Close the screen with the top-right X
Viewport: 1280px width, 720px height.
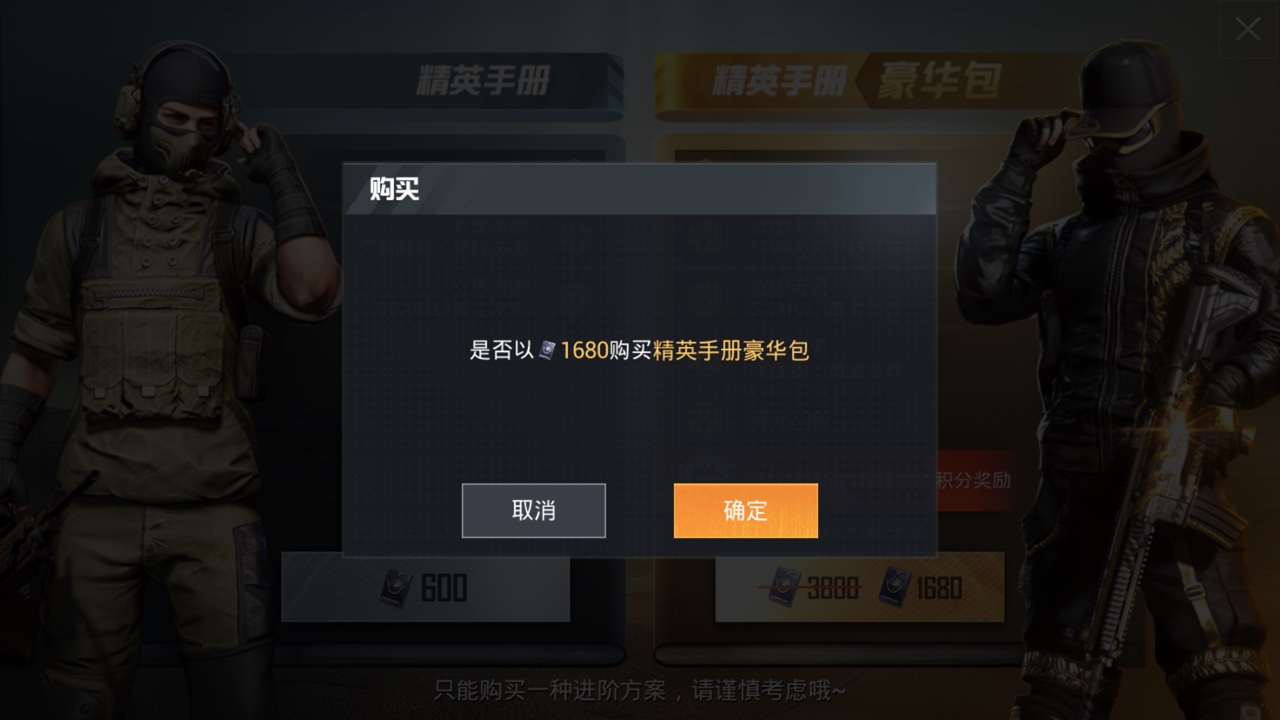(x=1248, y=29)
